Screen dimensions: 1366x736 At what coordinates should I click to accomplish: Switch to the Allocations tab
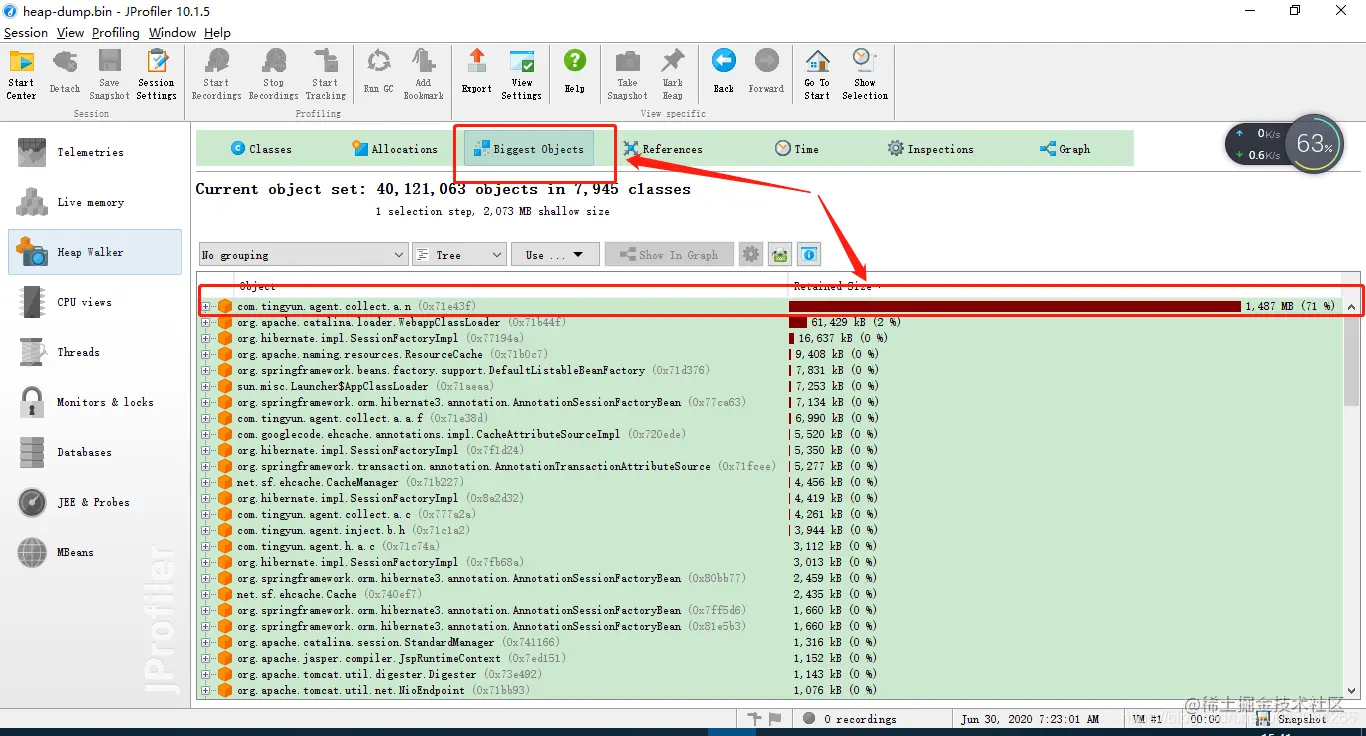(x=395, y=149)
